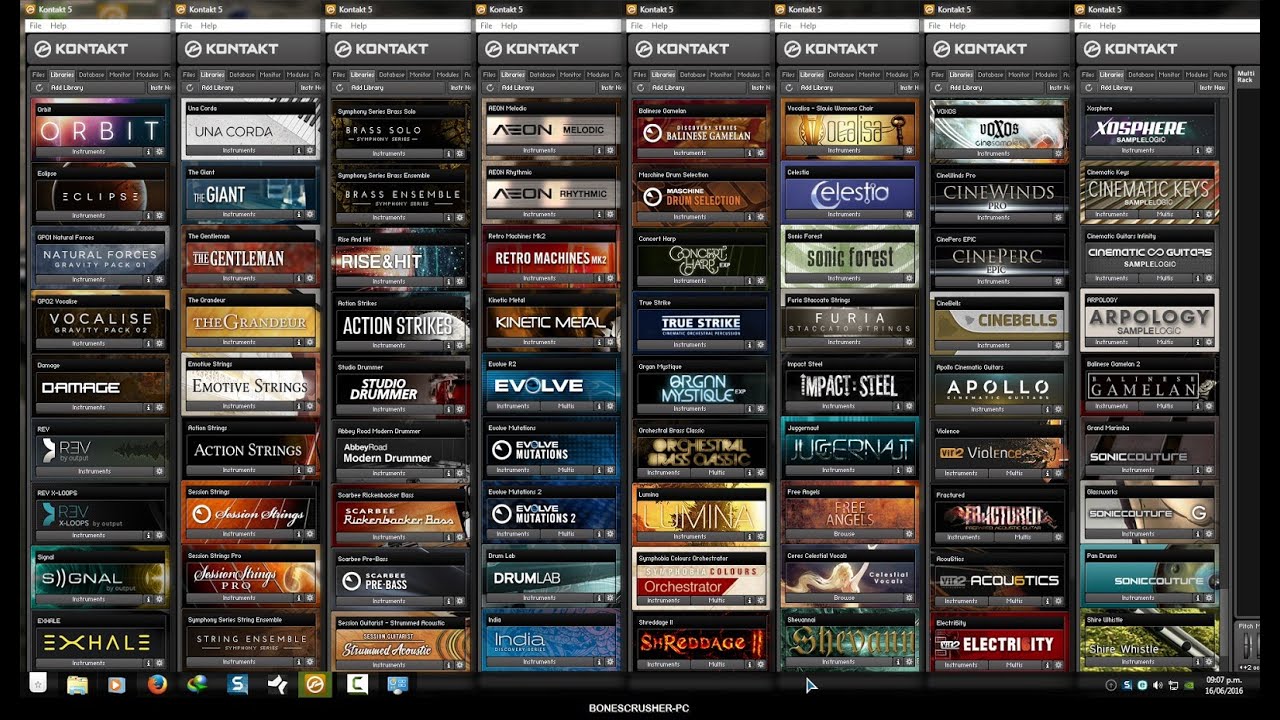Expand Instruments for Kinetic Metal library
This screenshot has height=720, width=1280.
point(538,343)
